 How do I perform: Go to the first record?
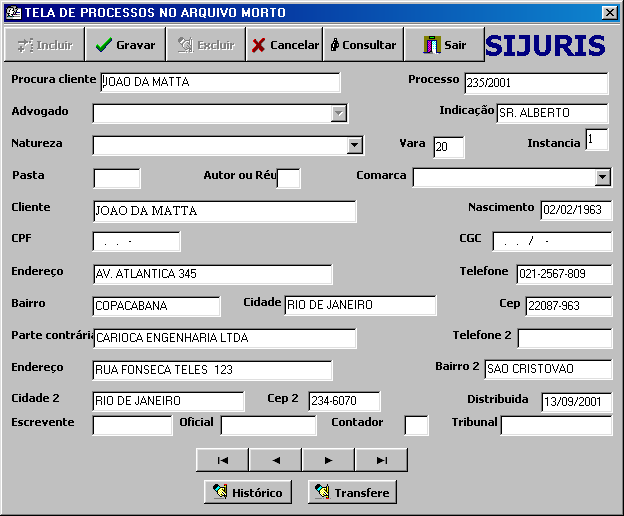click(222, 460)
